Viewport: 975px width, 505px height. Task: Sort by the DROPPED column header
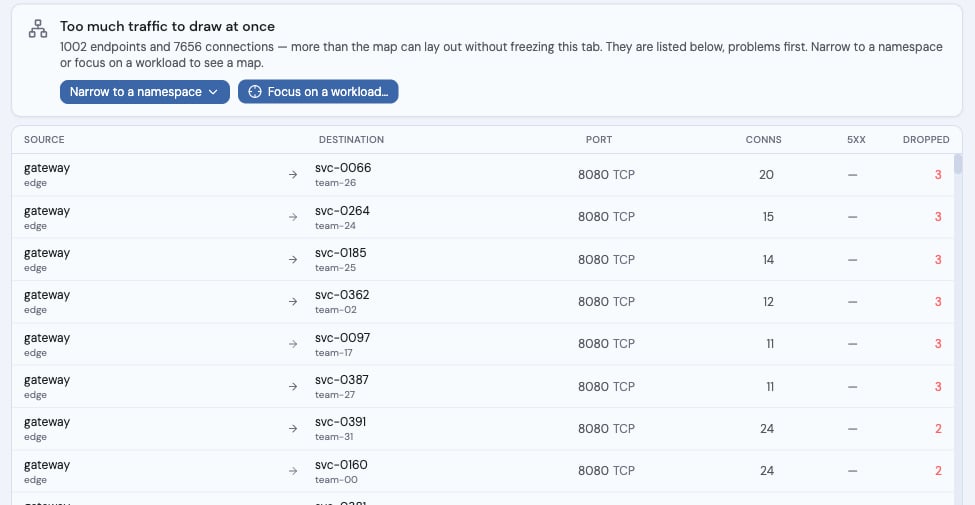[x=926, y=140]
